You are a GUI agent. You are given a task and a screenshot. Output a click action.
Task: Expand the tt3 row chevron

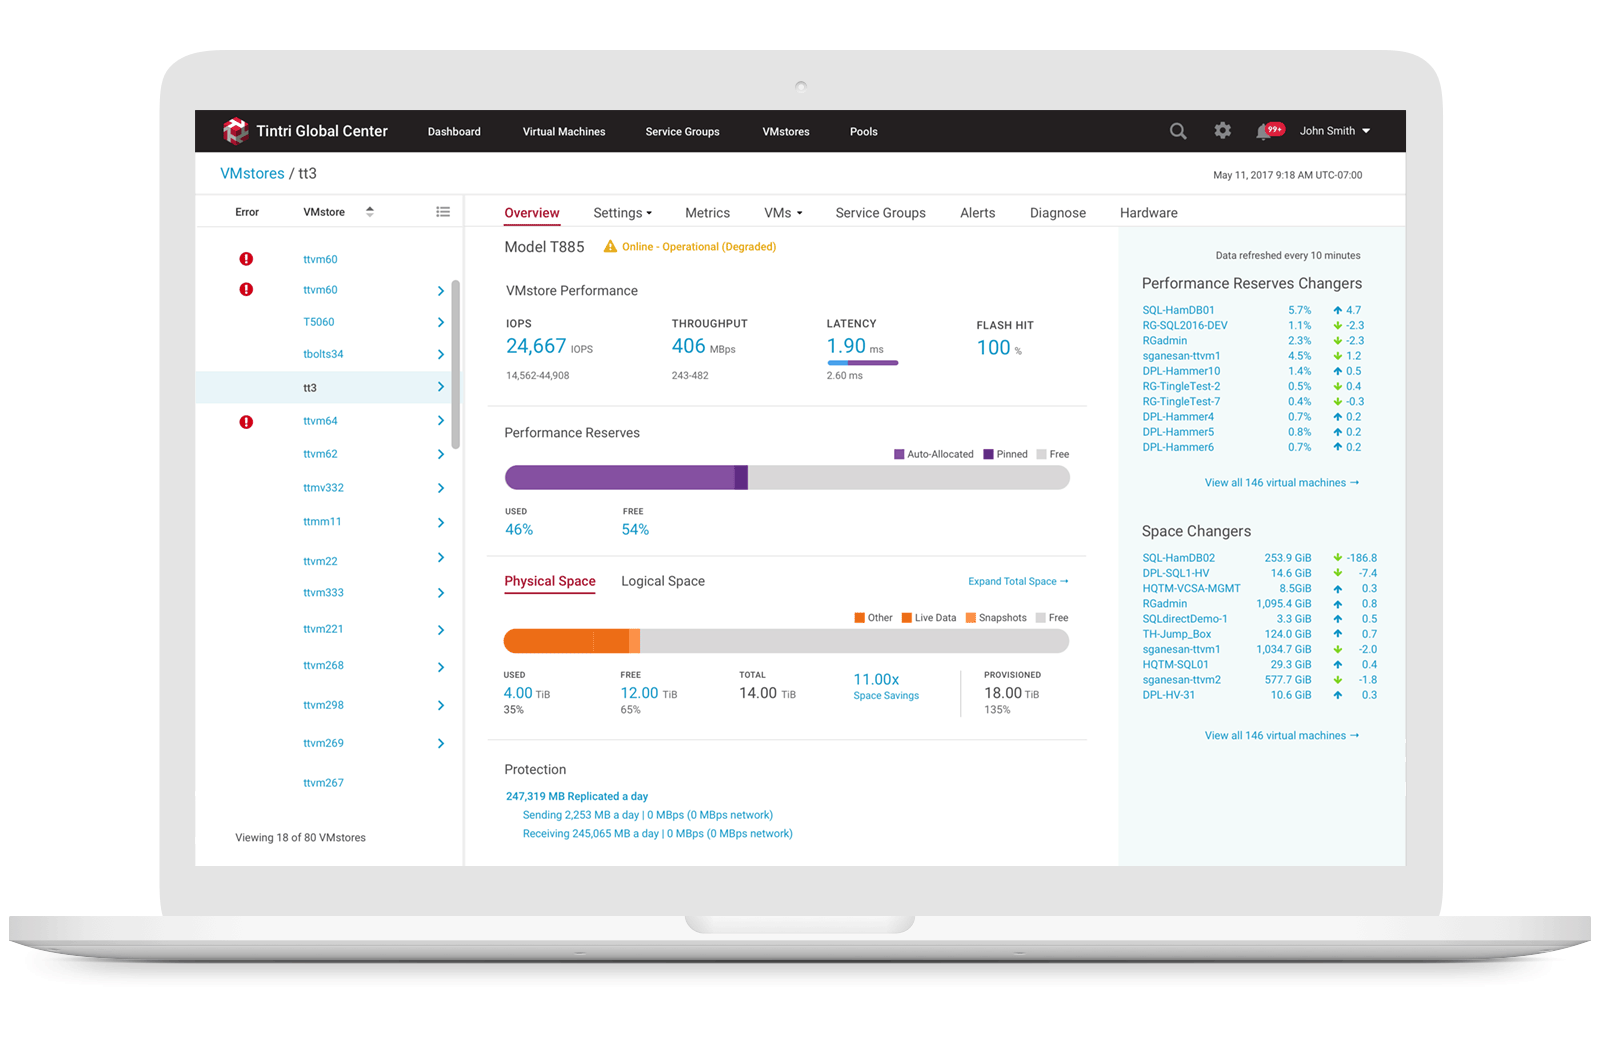441,387
